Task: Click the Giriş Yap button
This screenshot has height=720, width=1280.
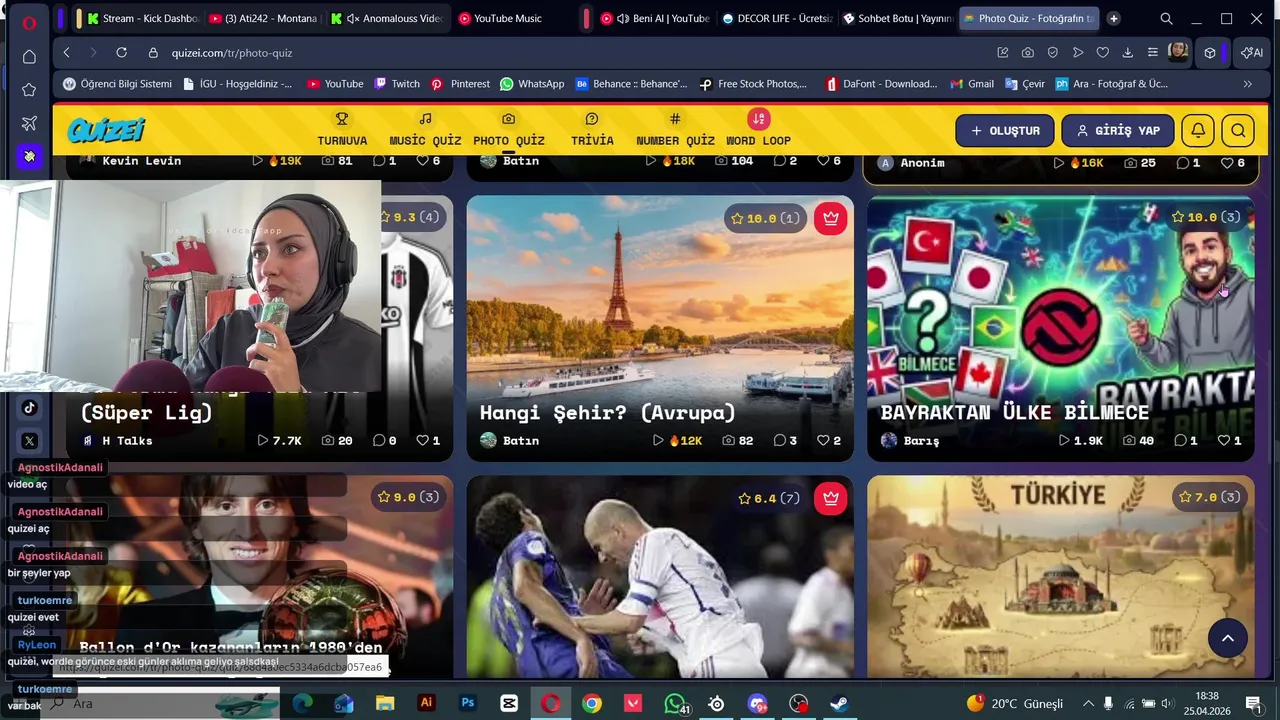Action: (x=1117, y=131)
